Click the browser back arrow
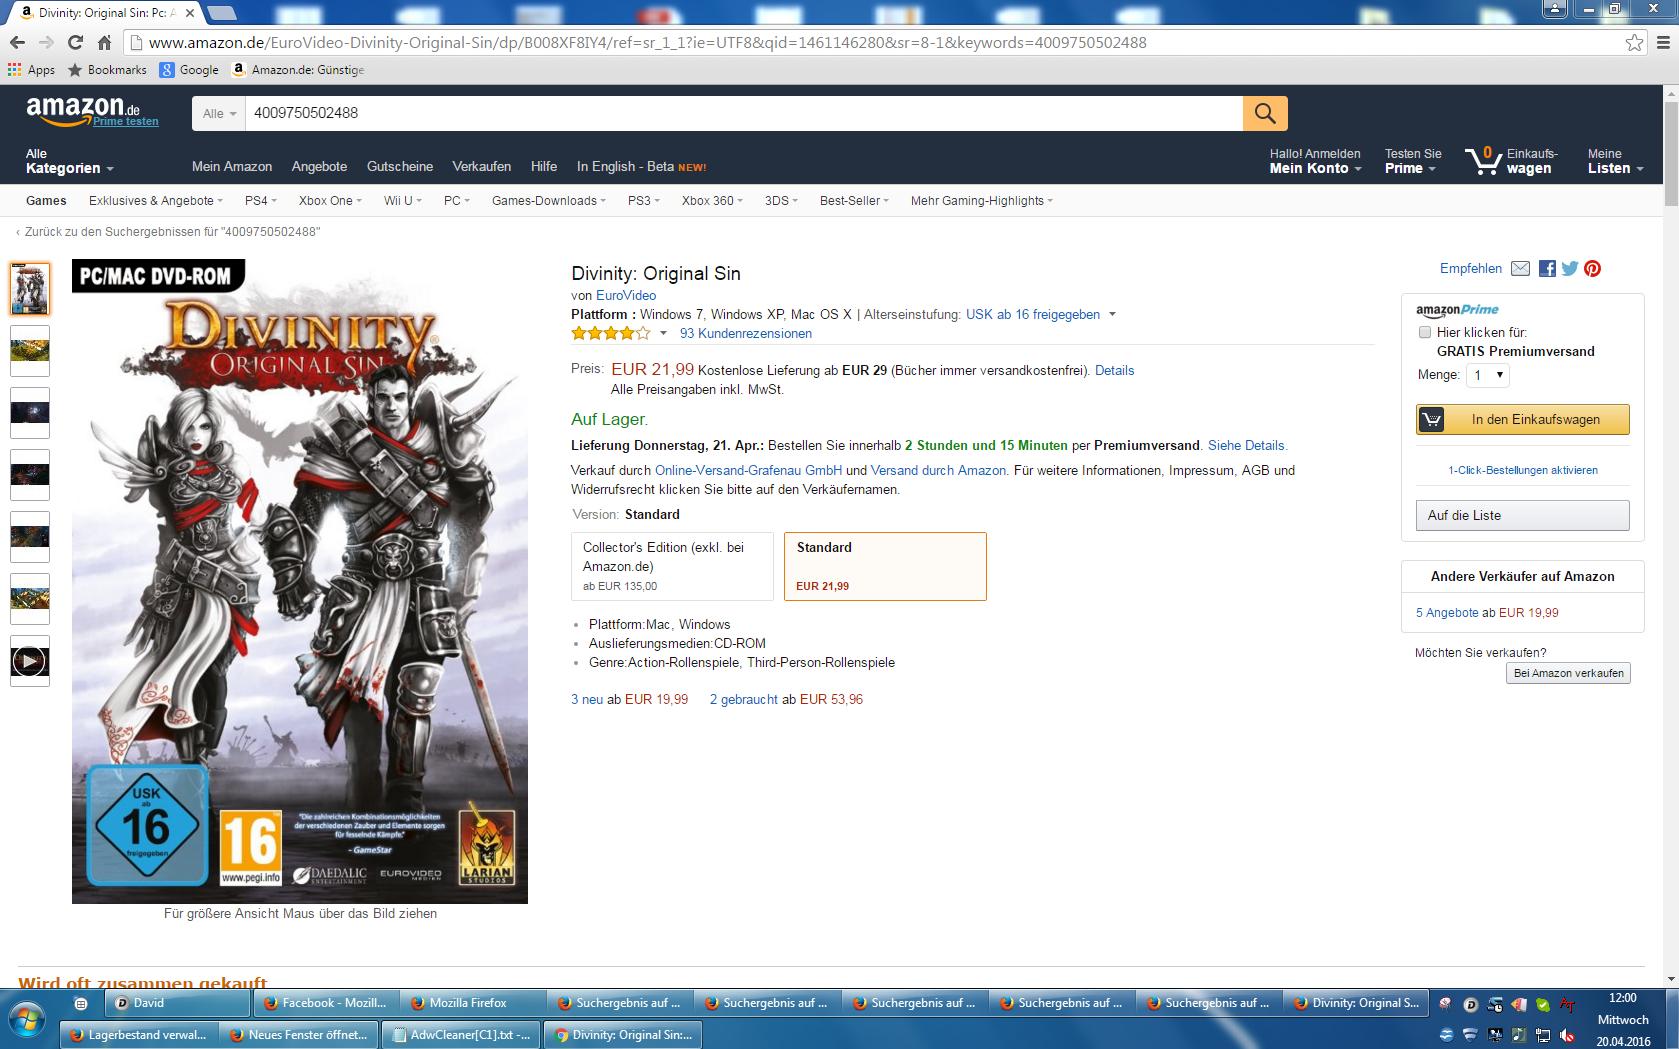 click(x=16, y=42)
